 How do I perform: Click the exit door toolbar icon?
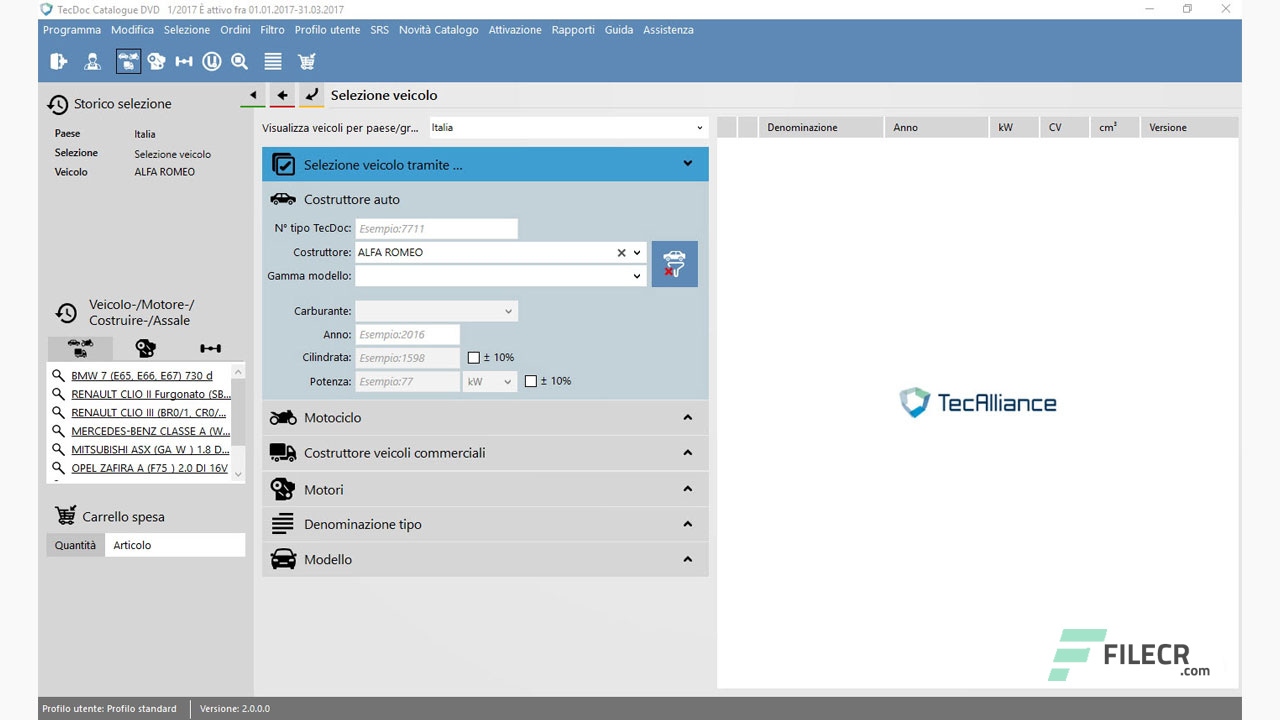[x=59, y=62]
